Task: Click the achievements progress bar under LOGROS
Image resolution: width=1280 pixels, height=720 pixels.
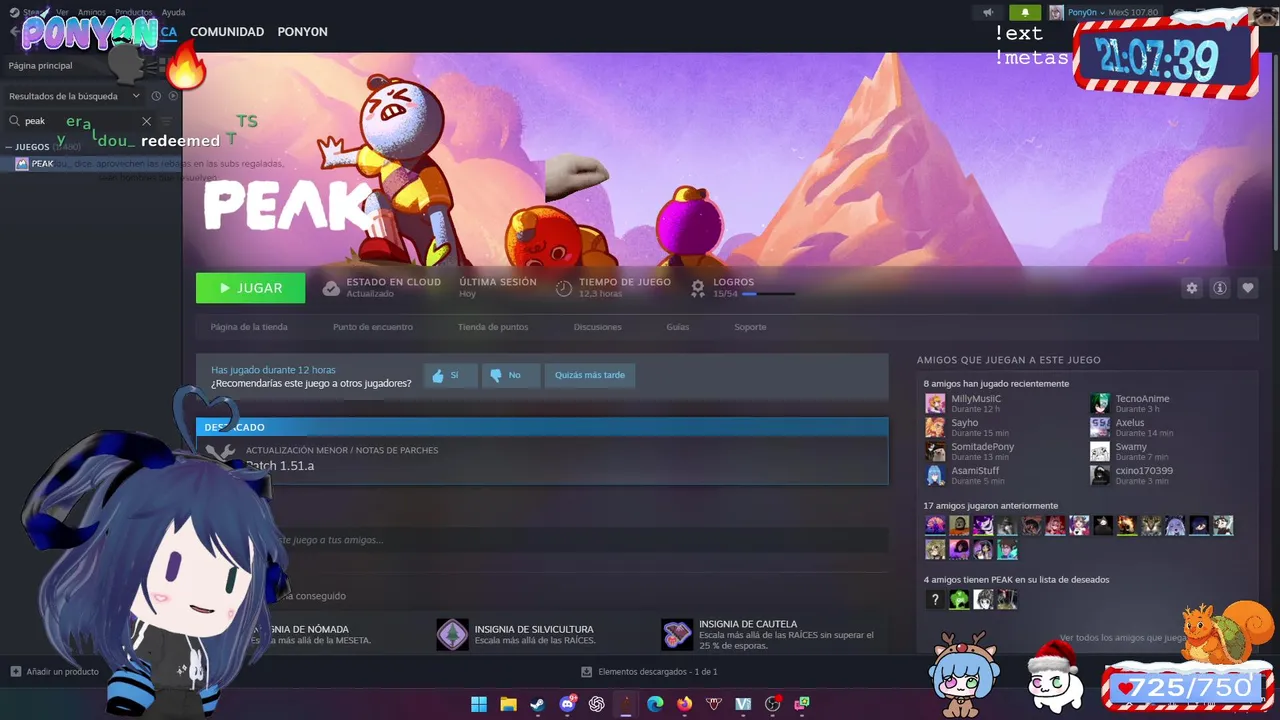Action: coord(768,294)
